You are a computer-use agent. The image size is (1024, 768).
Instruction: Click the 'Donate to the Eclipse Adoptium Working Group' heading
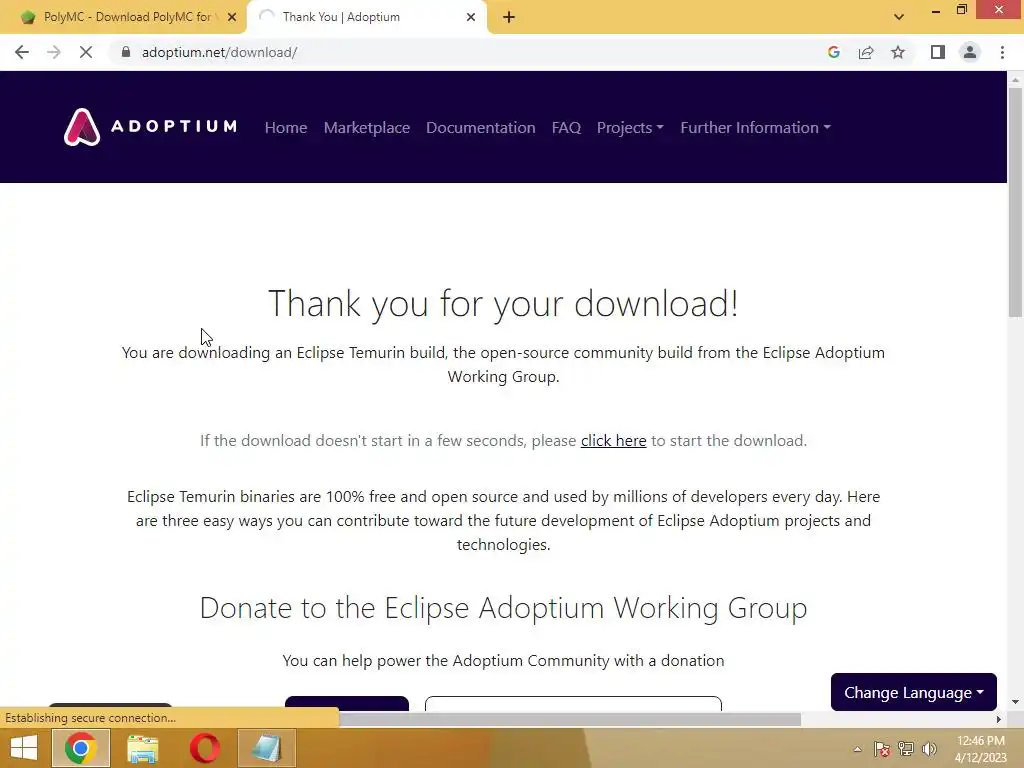click(504, 608)
